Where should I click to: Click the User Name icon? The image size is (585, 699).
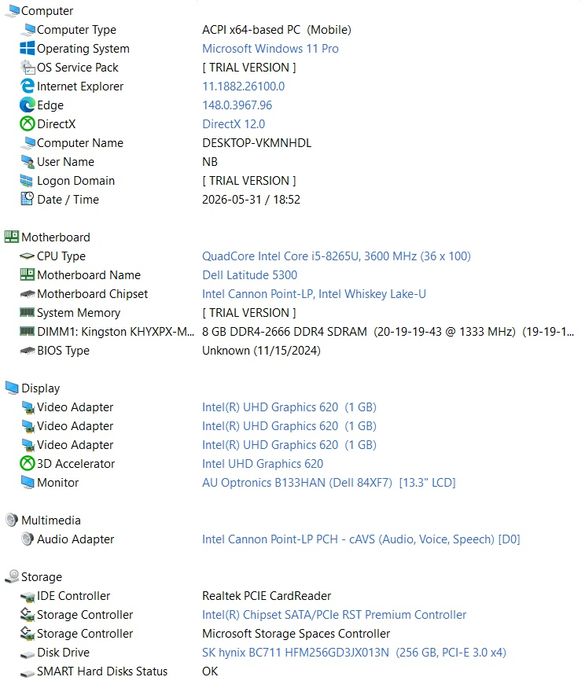[x=28, y=161]
